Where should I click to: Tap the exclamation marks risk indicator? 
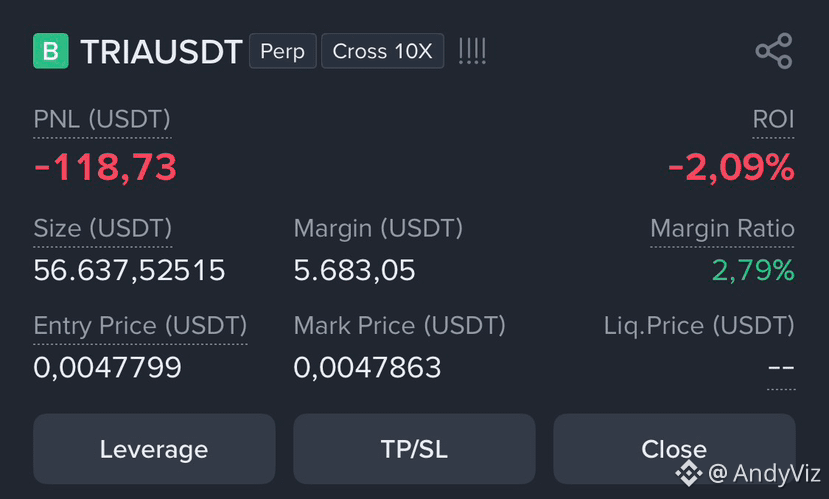472,51
